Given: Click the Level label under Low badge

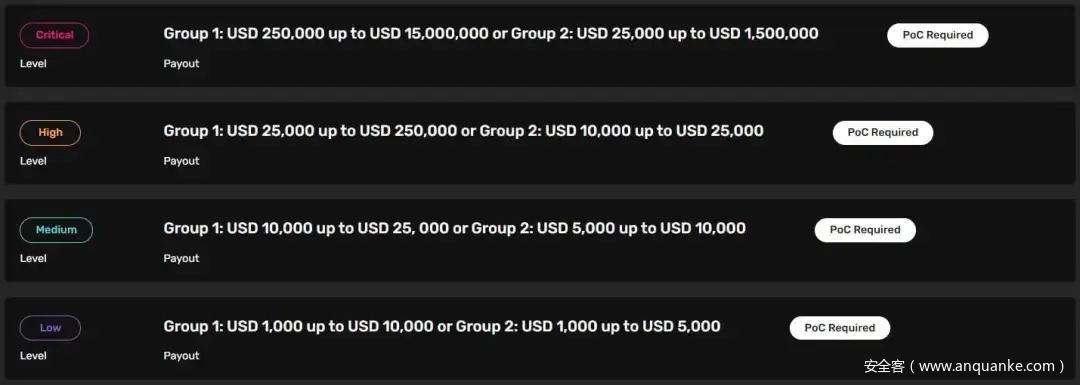Looking at the screenshot, I should coord(33,356).
